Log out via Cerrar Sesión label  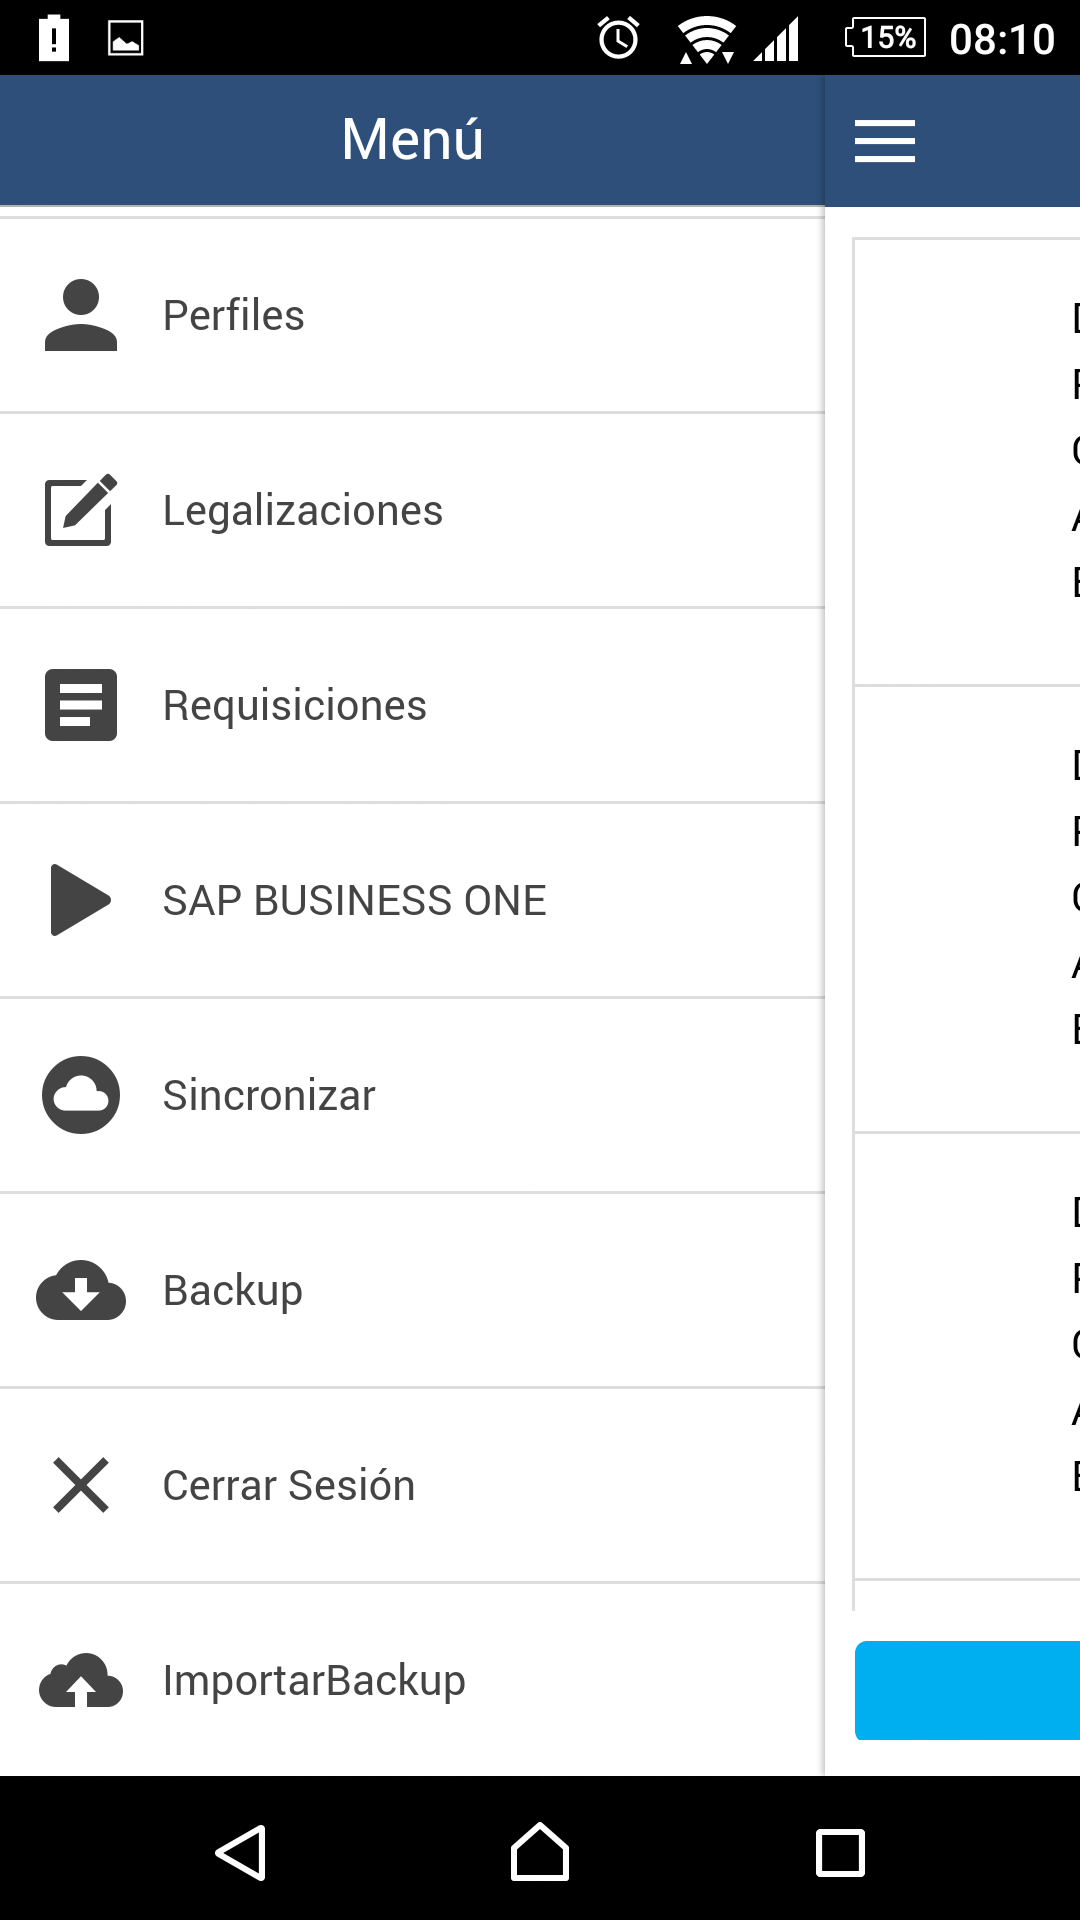[x=289, y=1486]
